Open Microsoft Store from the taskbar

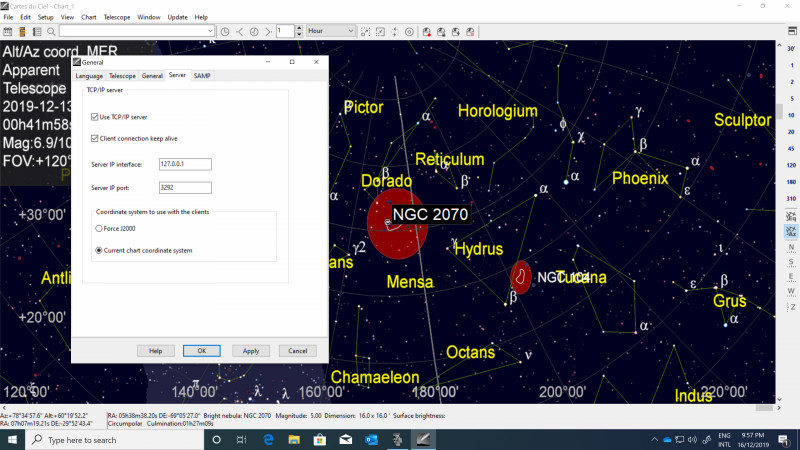(x=319, y=440)
